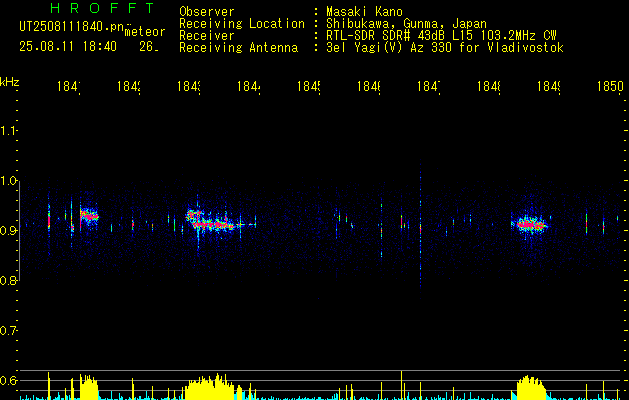Click the 0.8 frequency axis label
The width and height of the screenshot is (629, 400).
click(x=8, y=280)
